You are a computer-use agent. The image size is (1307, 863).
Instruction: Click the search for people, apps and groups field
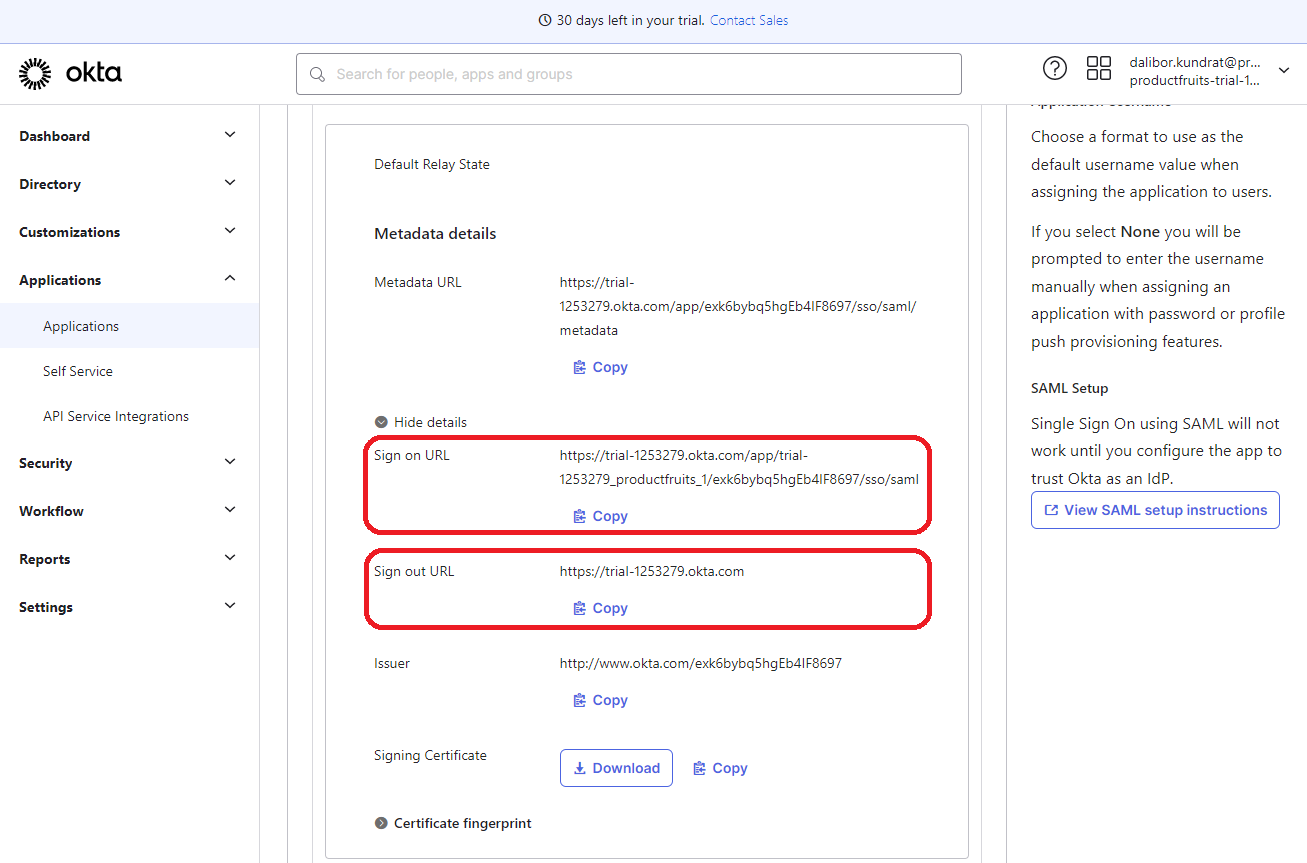[628, 74]
